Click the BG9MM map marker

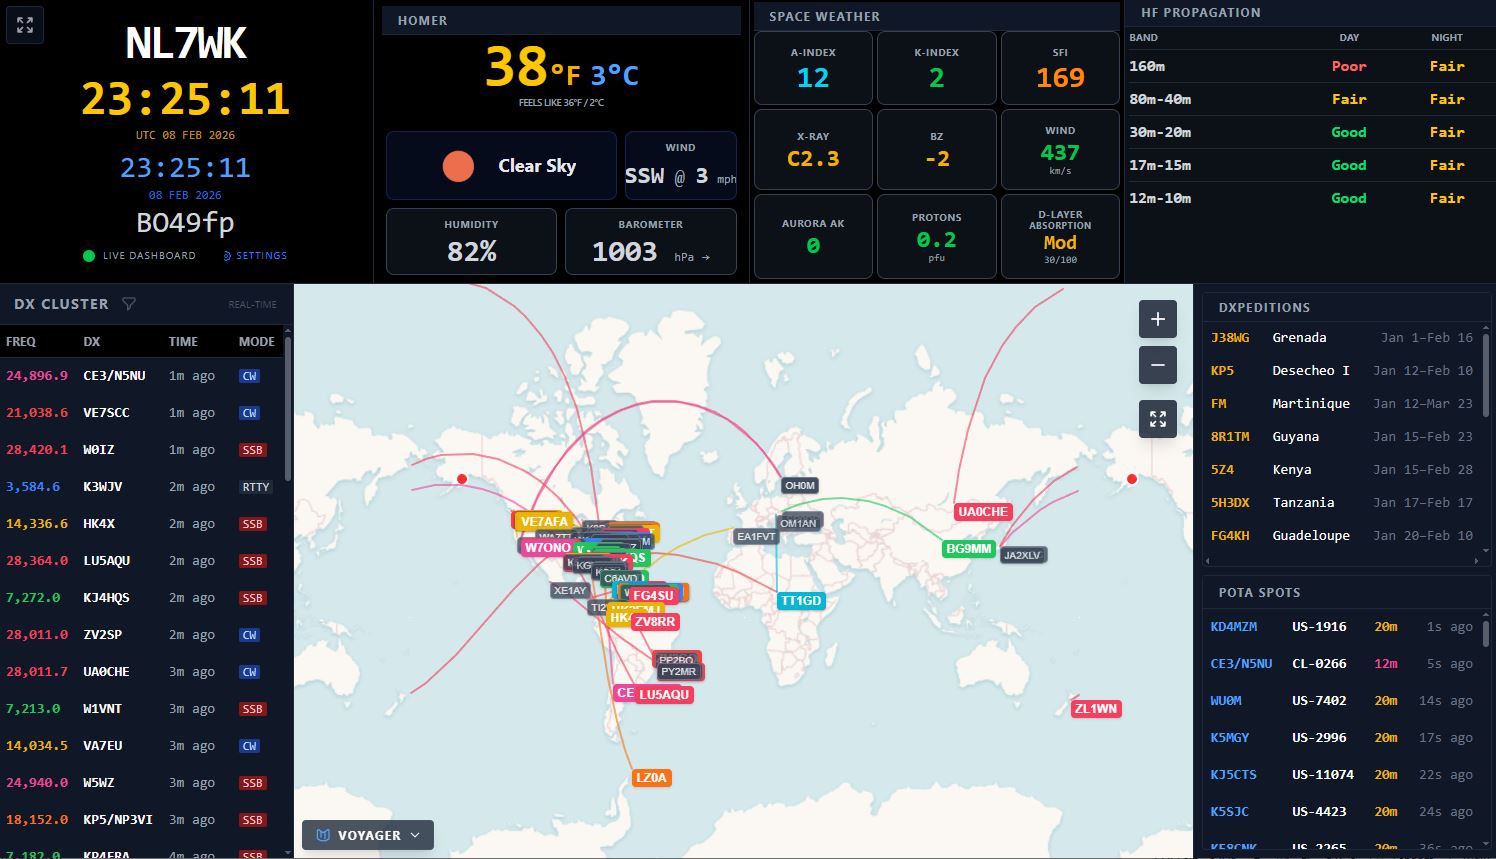(969, 548)
